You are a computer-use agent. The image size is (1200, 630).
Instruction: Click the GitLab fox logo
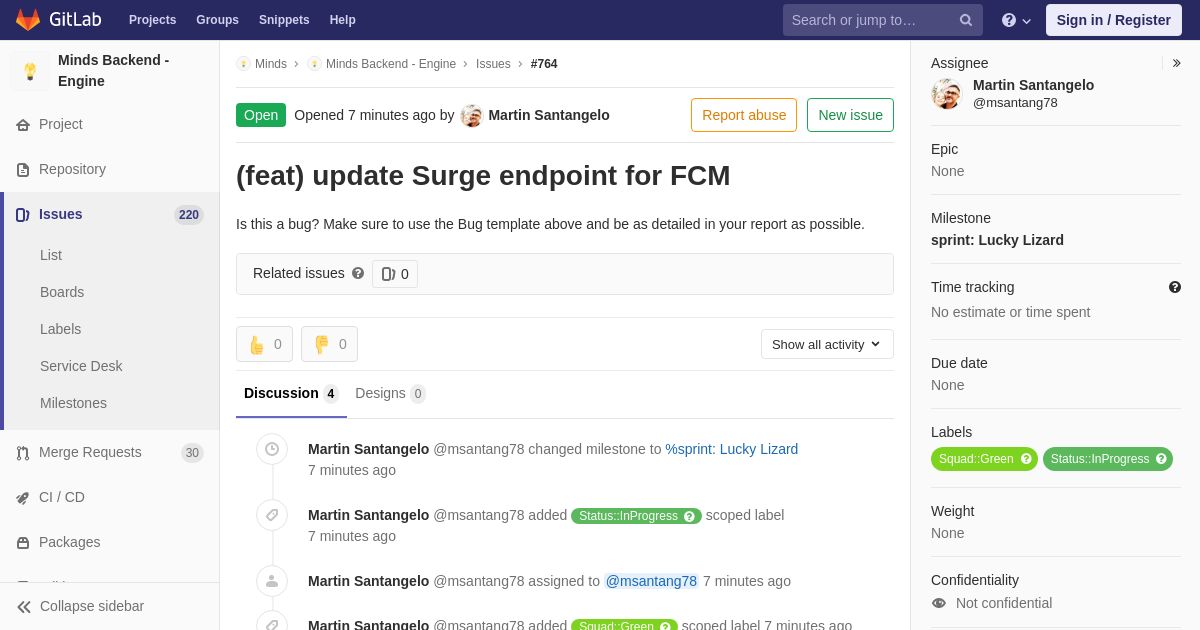click(28, 20)
